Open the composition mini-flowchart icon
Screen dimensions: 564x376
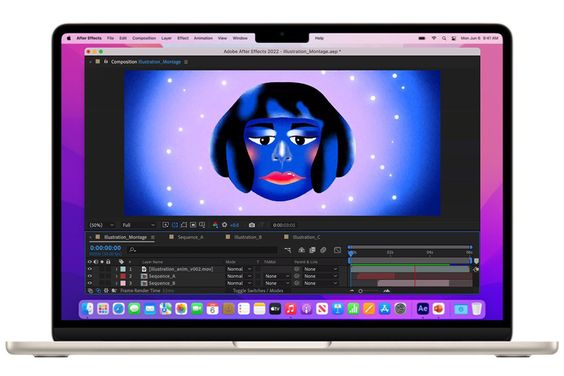click(287, 250)
